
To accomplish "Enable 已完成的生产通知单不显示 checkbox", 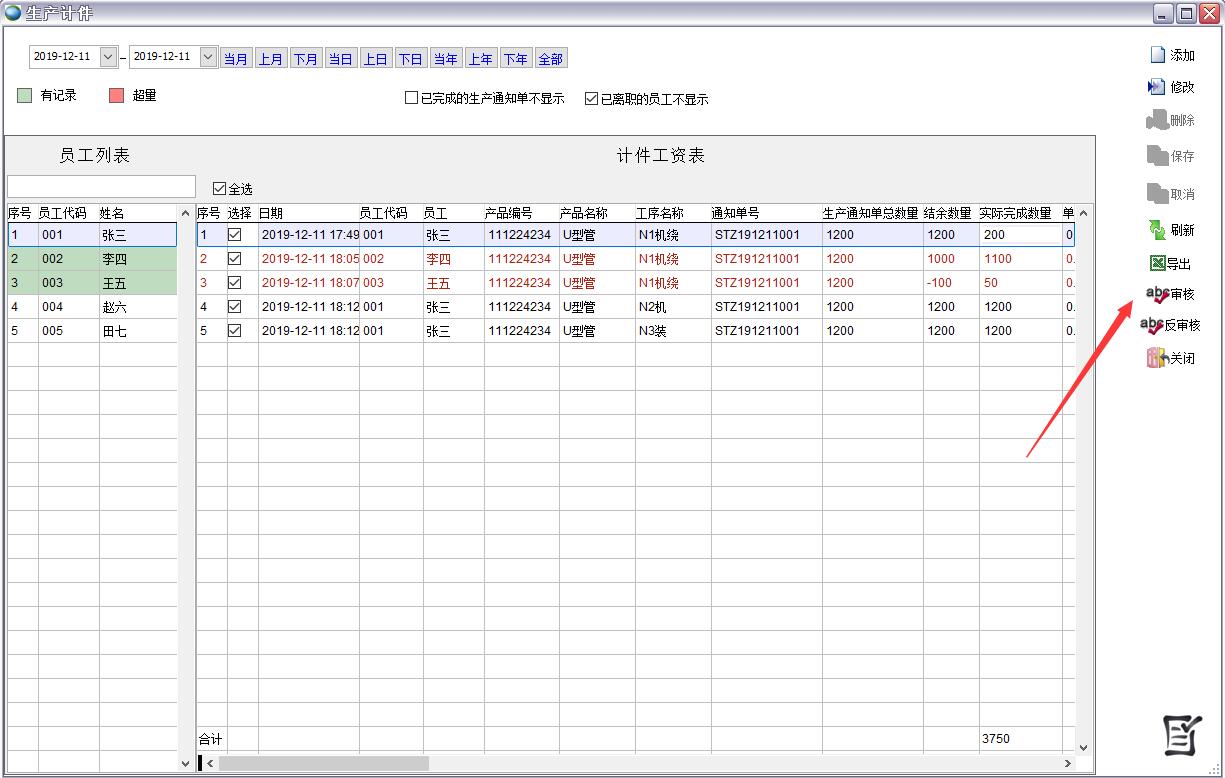I will (411, 98).
